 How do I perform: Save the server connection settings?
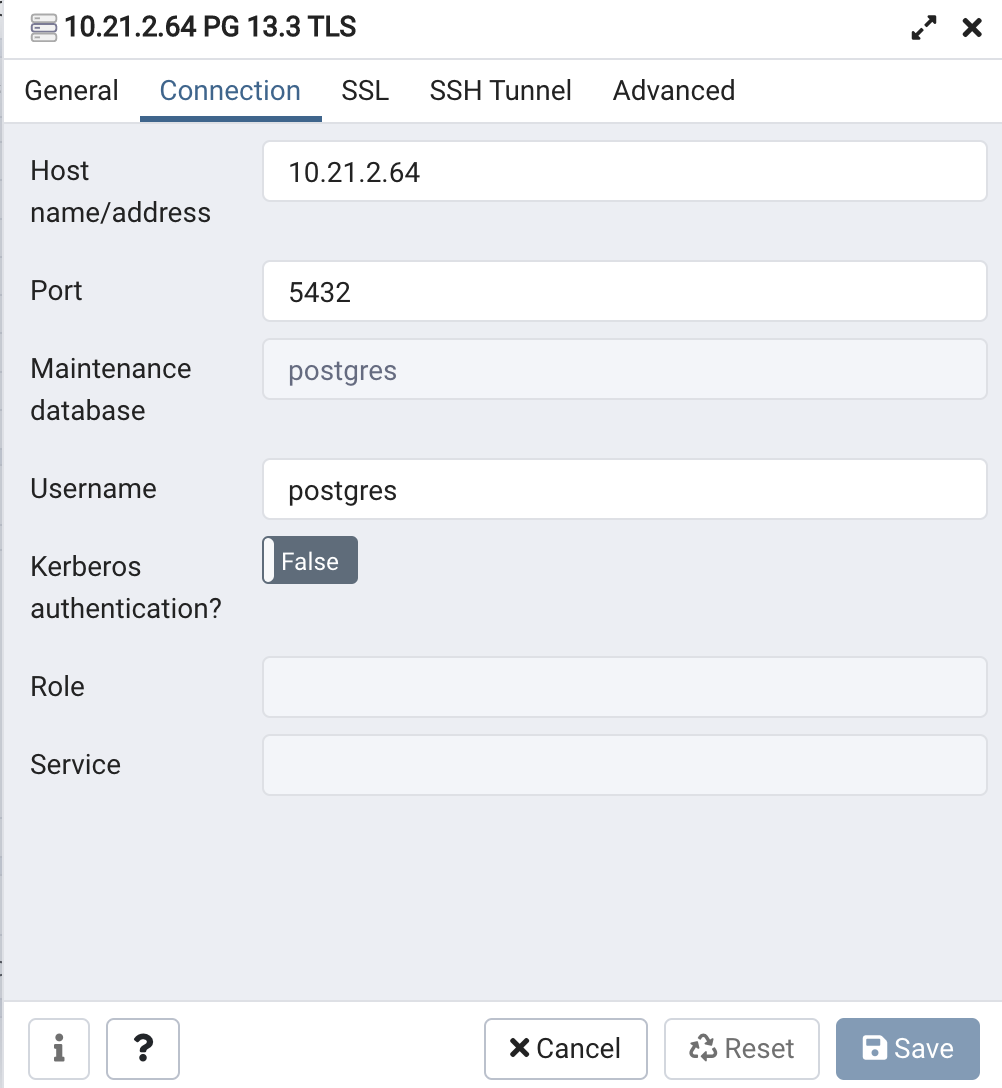coord(908,1048)
